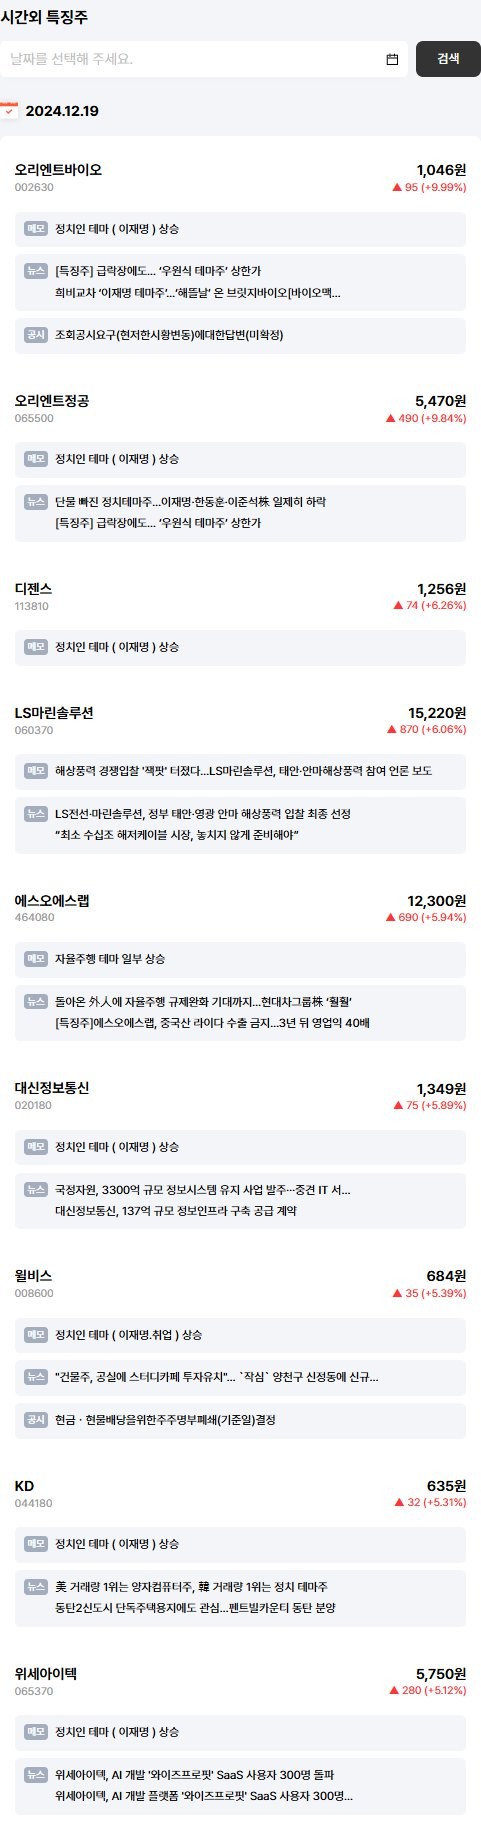Open '동탄2신도시 단독주택용지' news headline
Screen dimensions: 481x1827
(x=195, y=1607)
